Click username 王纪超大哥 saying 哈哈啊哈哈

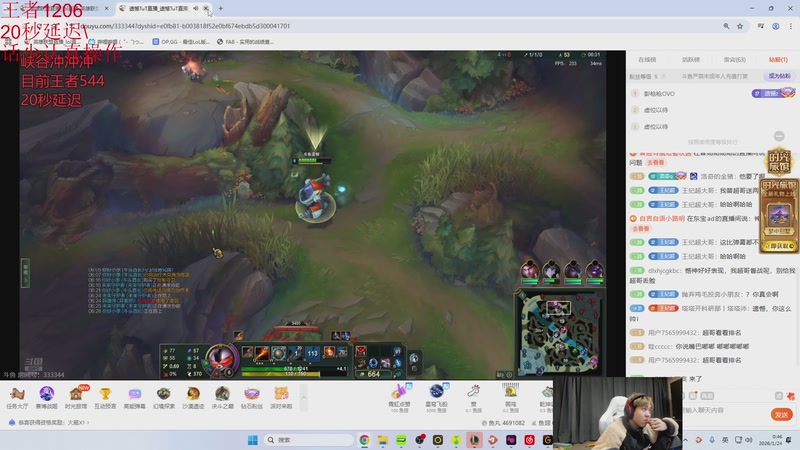700,205
